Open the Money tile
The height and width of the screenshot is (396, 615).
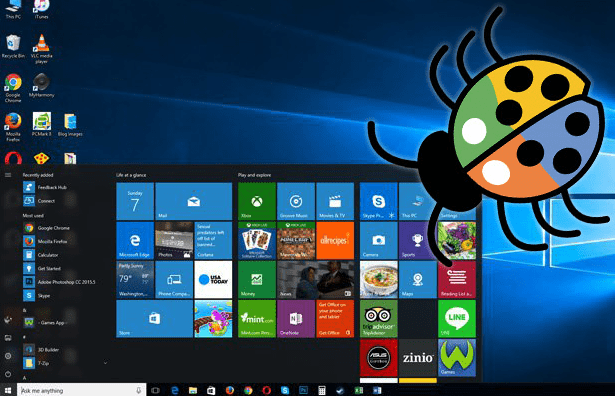(x=257, y=280)
